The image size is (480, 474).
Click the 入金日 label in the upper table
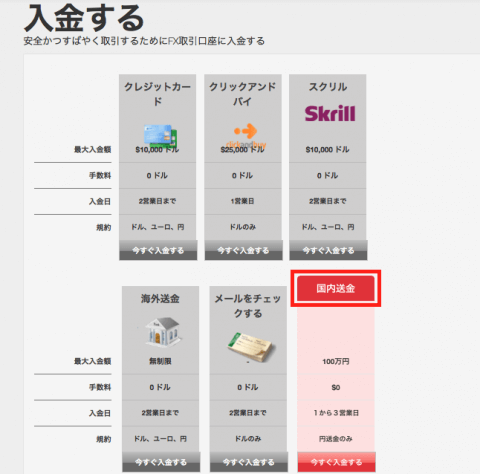[100, 201]
